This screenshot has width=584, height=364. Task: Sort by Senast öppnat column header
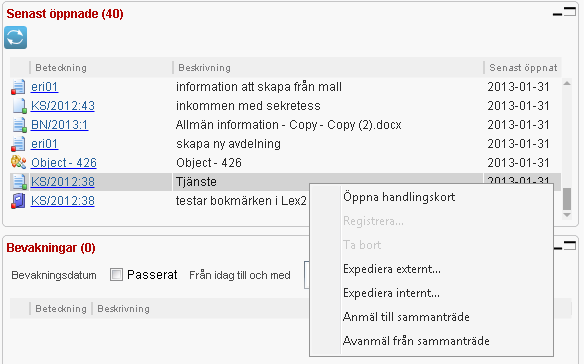[x=523, y=68]
